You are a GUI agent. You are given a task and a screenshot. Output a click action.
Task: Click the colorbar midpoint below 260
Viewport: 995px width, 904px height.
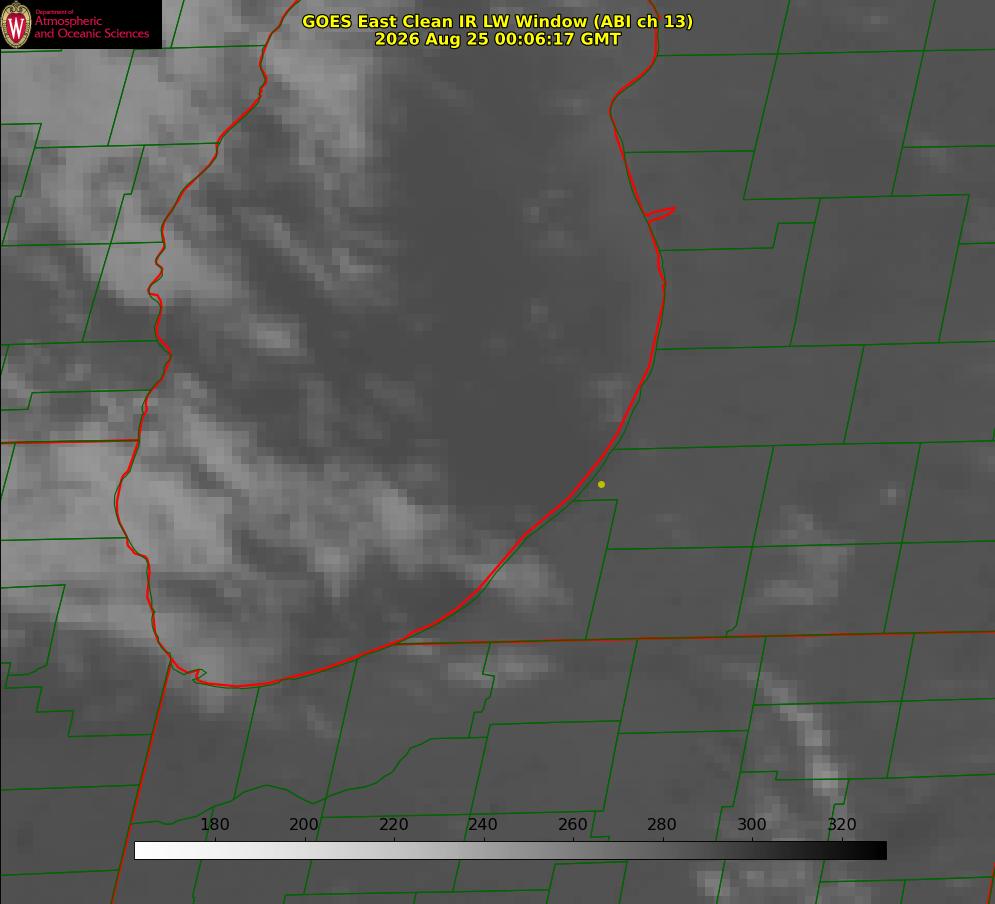(573, 851)
